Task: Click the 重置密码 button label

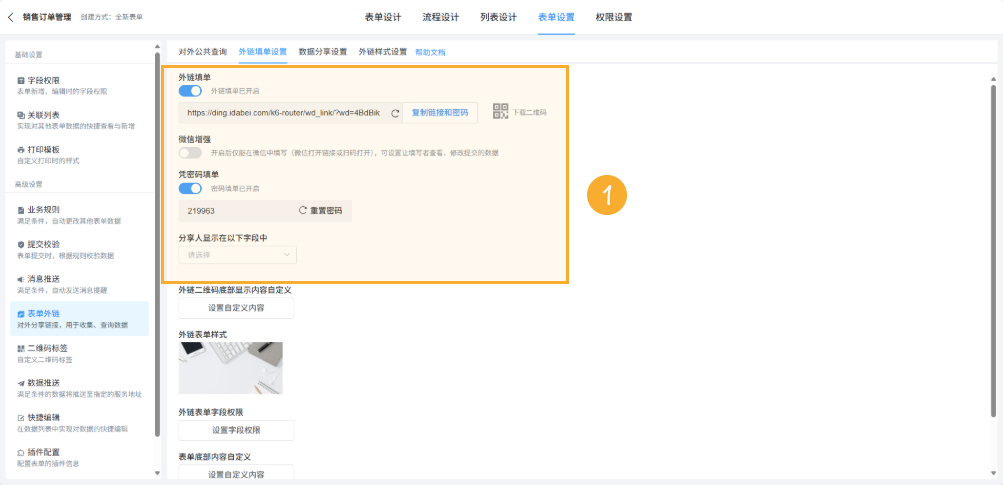Action: click(x=326, y=211)
